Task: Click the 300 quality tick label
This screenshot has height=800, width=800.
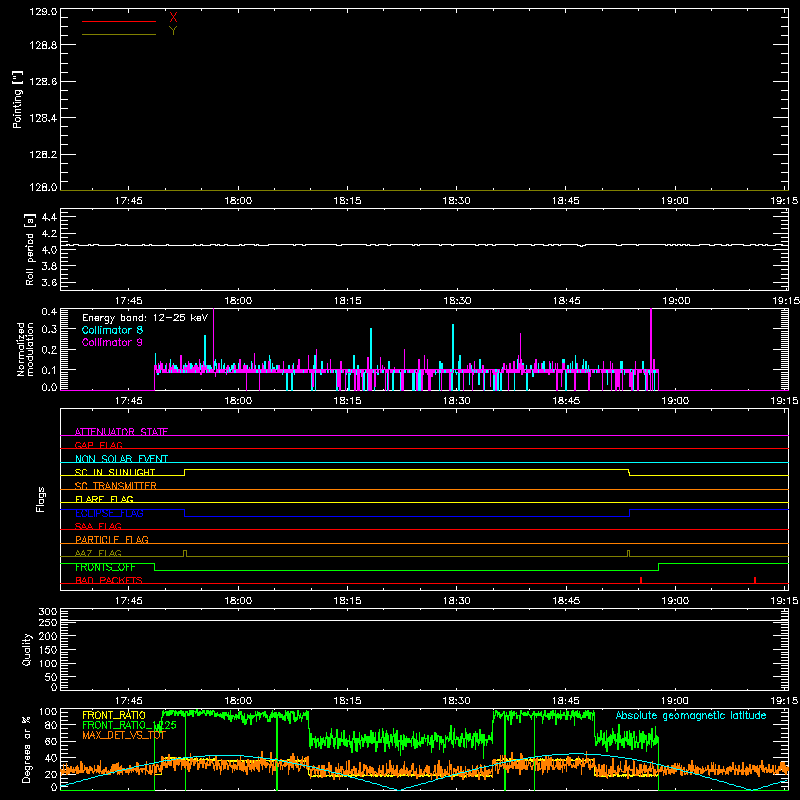Action: point(48,611)
